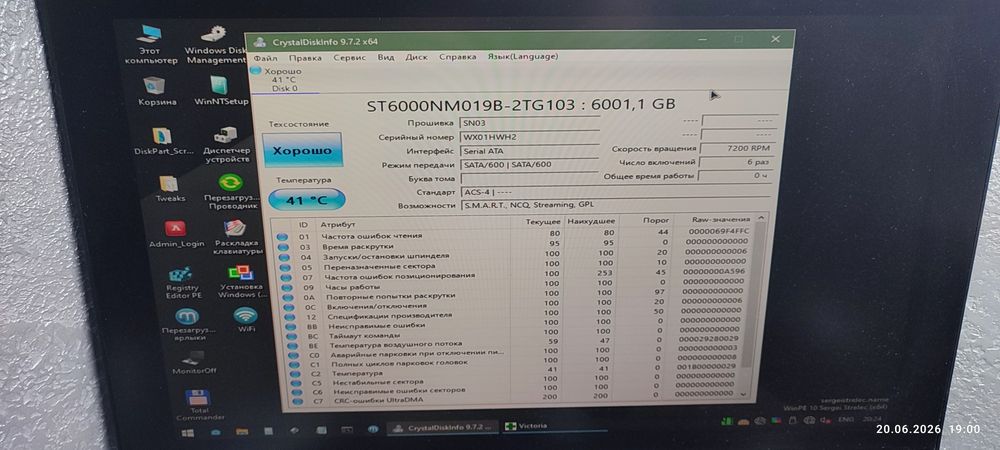
Task: Open the Tweaks folder on desktop
Action: pos(170,189)
